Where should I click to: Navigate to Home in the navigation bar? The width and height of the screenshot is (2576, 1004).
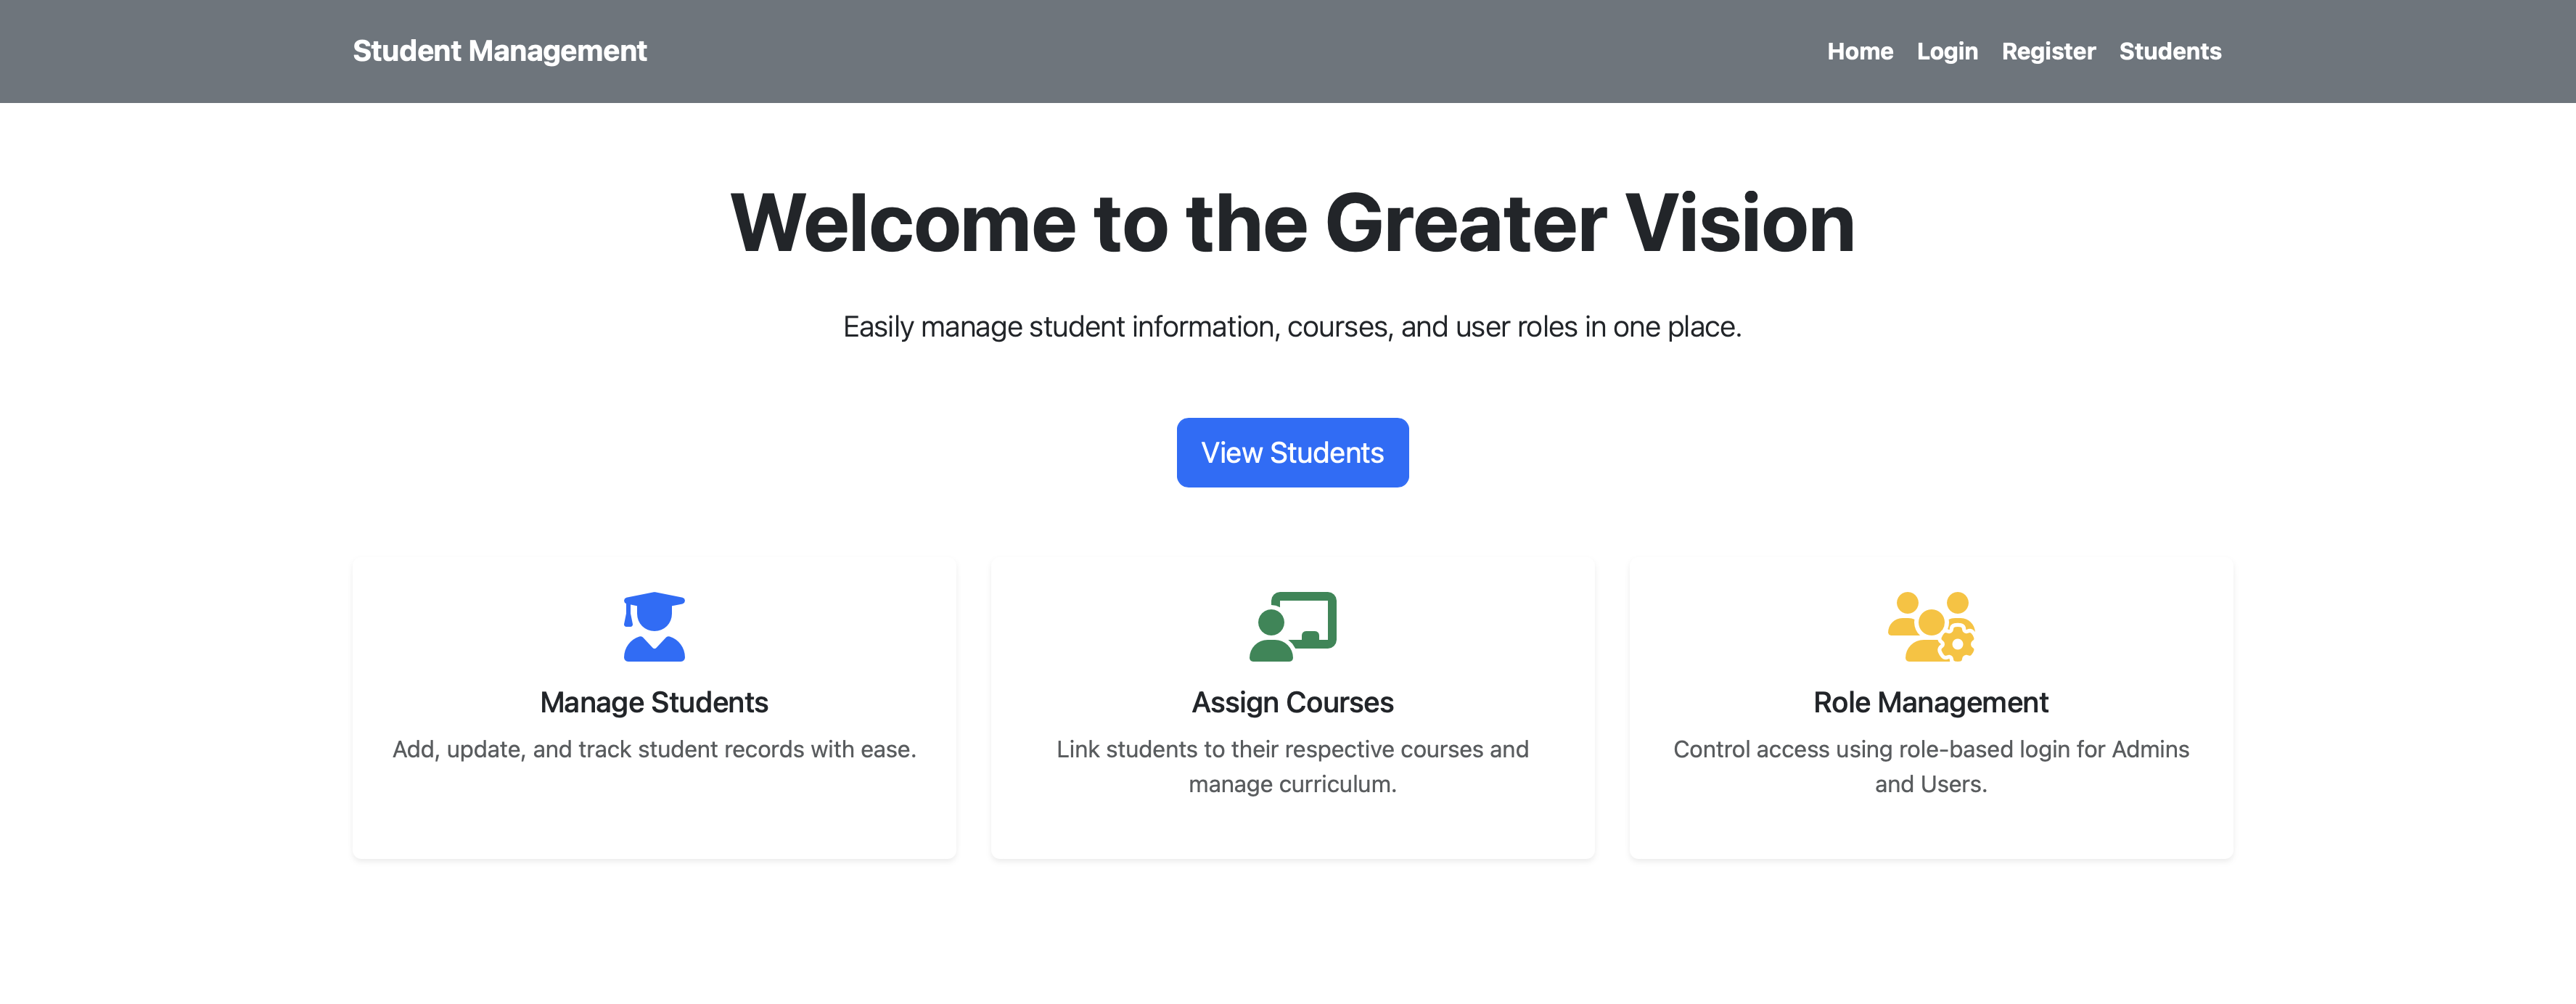click(1860, 51)
